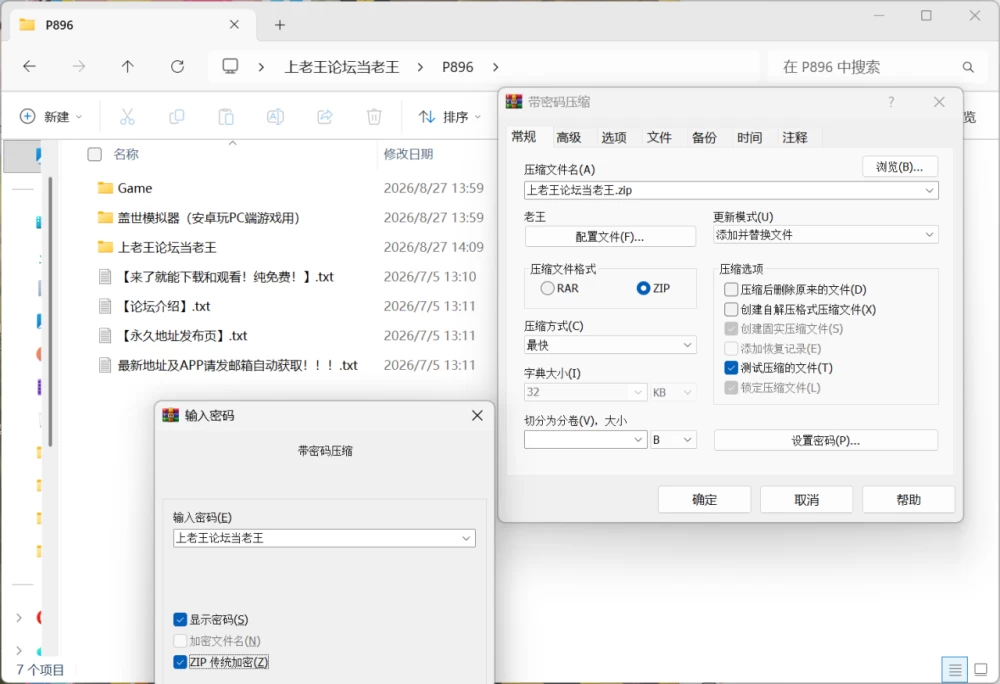Click the Copy icon in Explorer toolbar
Viewport: 1000px width, 684px height.
[x=177, y=117]
